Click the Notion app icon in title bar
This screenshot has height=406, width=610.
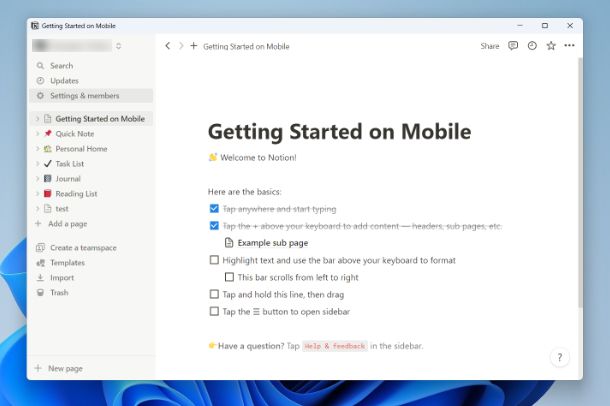pyautogui.click(x=35, y=26)
